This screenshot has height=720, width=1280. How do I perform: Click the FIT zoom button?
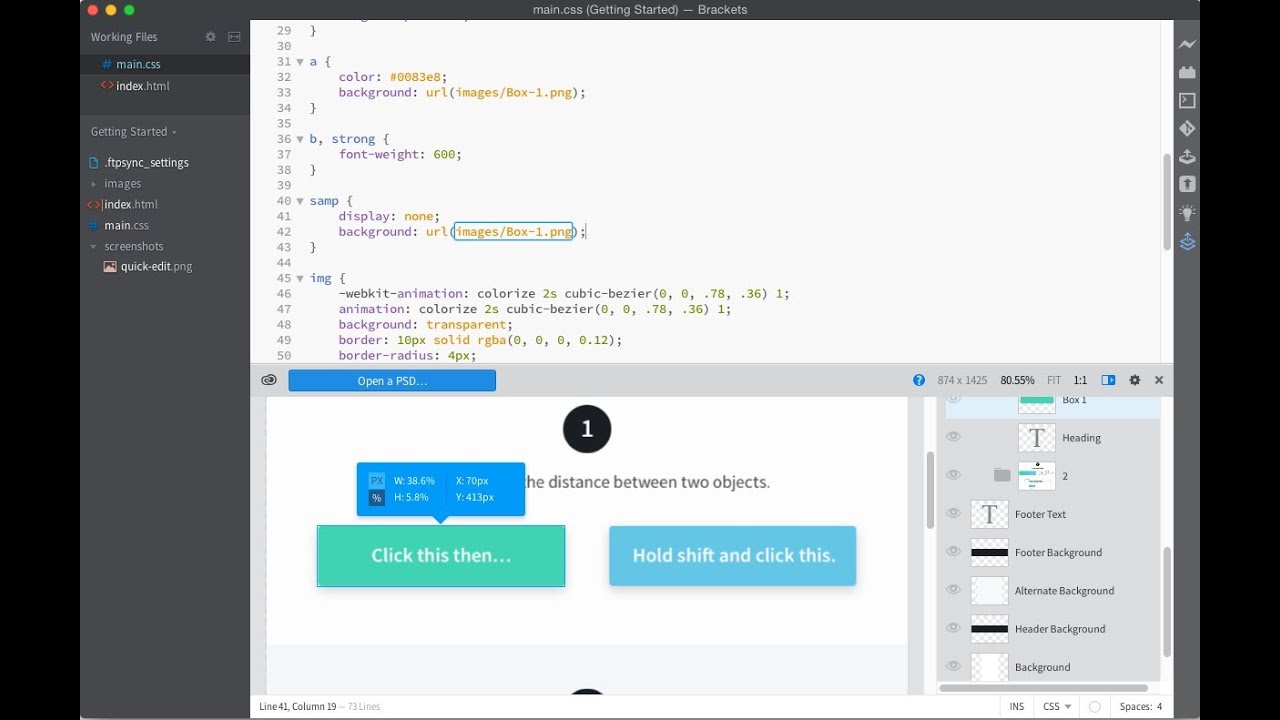[x=1054, y=381]
